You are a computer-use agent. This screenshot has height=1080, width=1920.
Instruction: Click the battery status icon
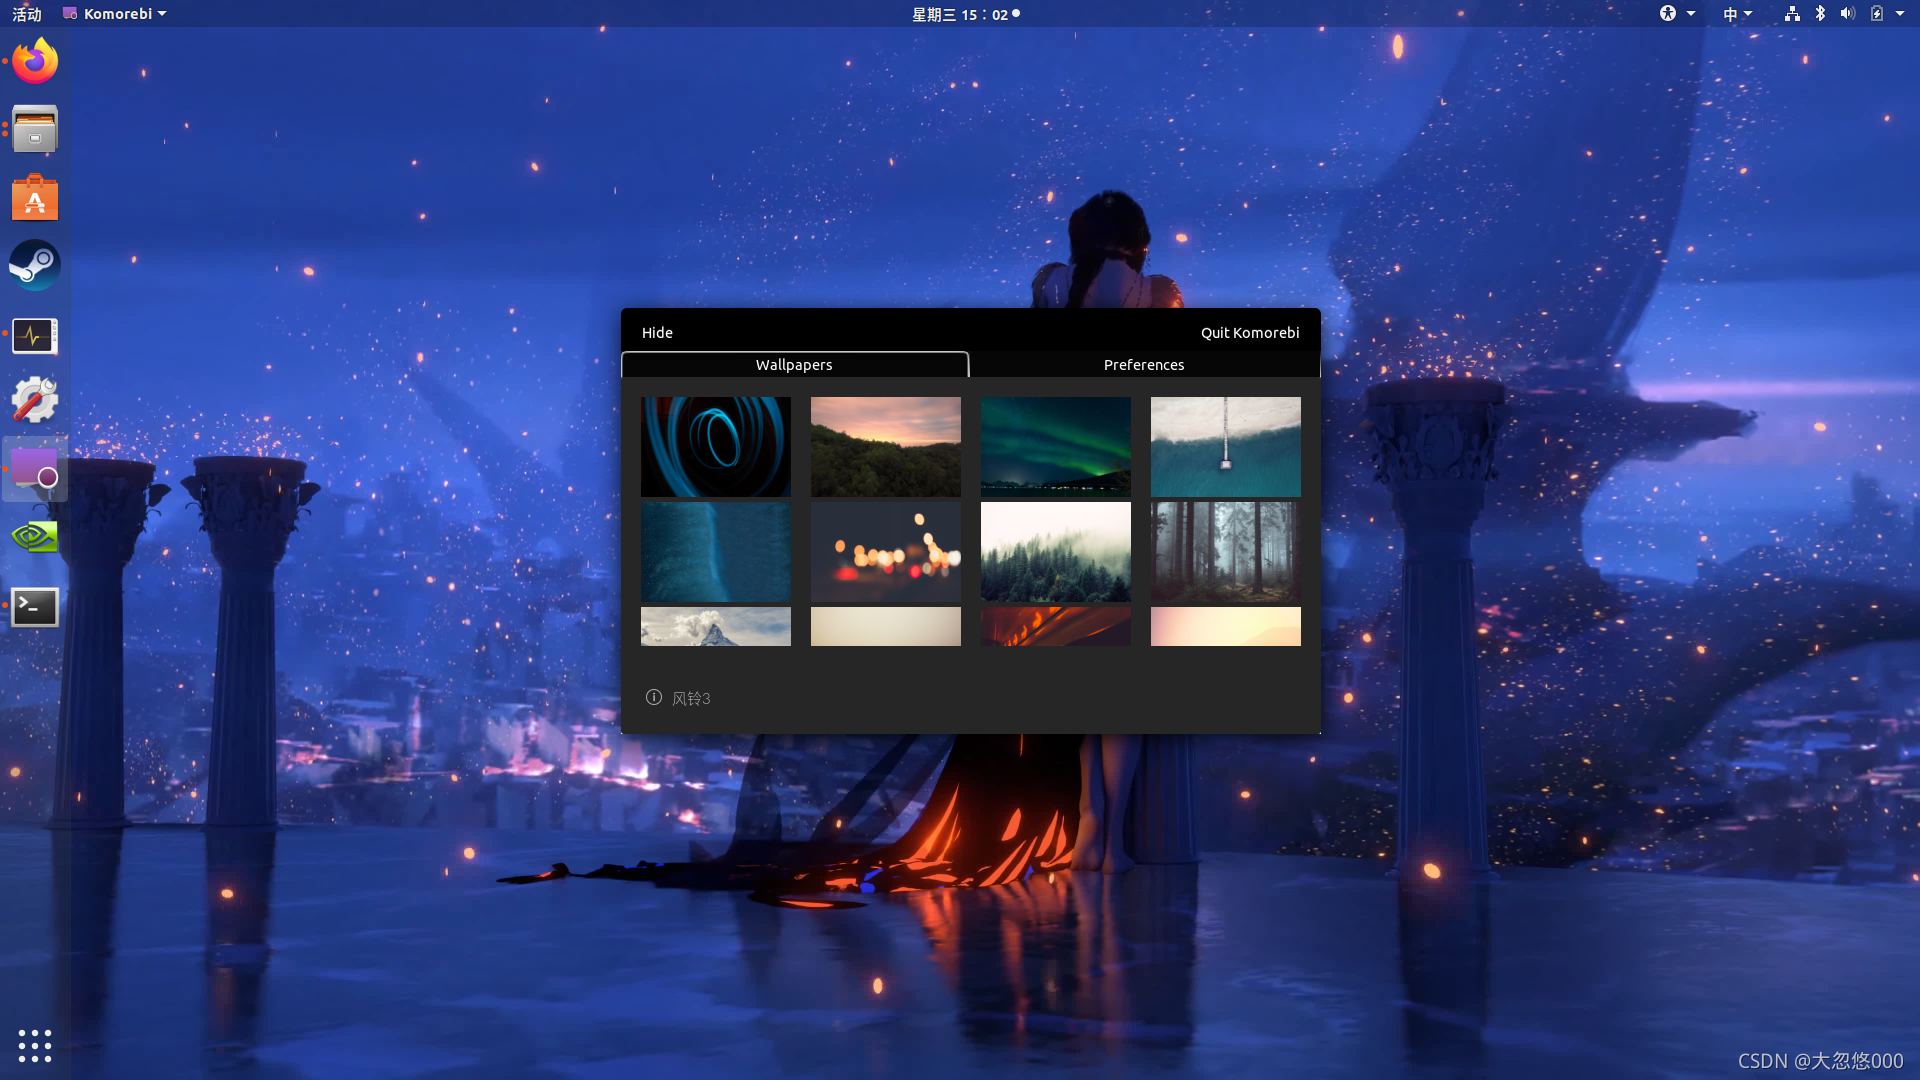(1877, 14)
